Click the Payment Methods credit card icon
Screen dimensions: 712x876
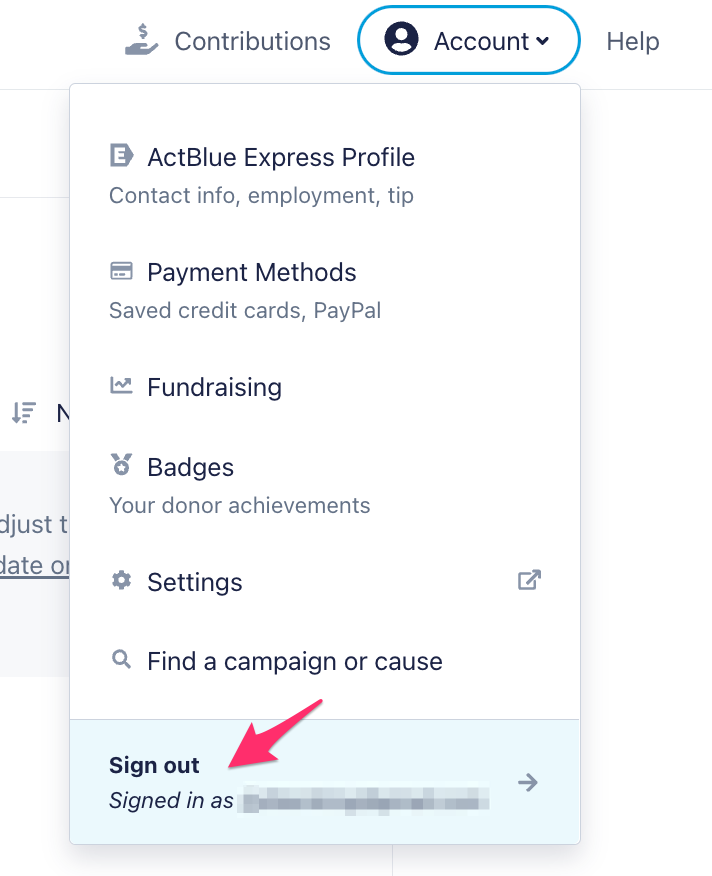tap(121, 272)
